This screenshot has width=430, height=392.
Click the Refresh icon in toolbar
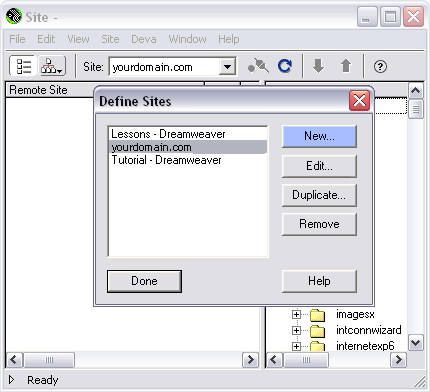[x=285, y=66]
